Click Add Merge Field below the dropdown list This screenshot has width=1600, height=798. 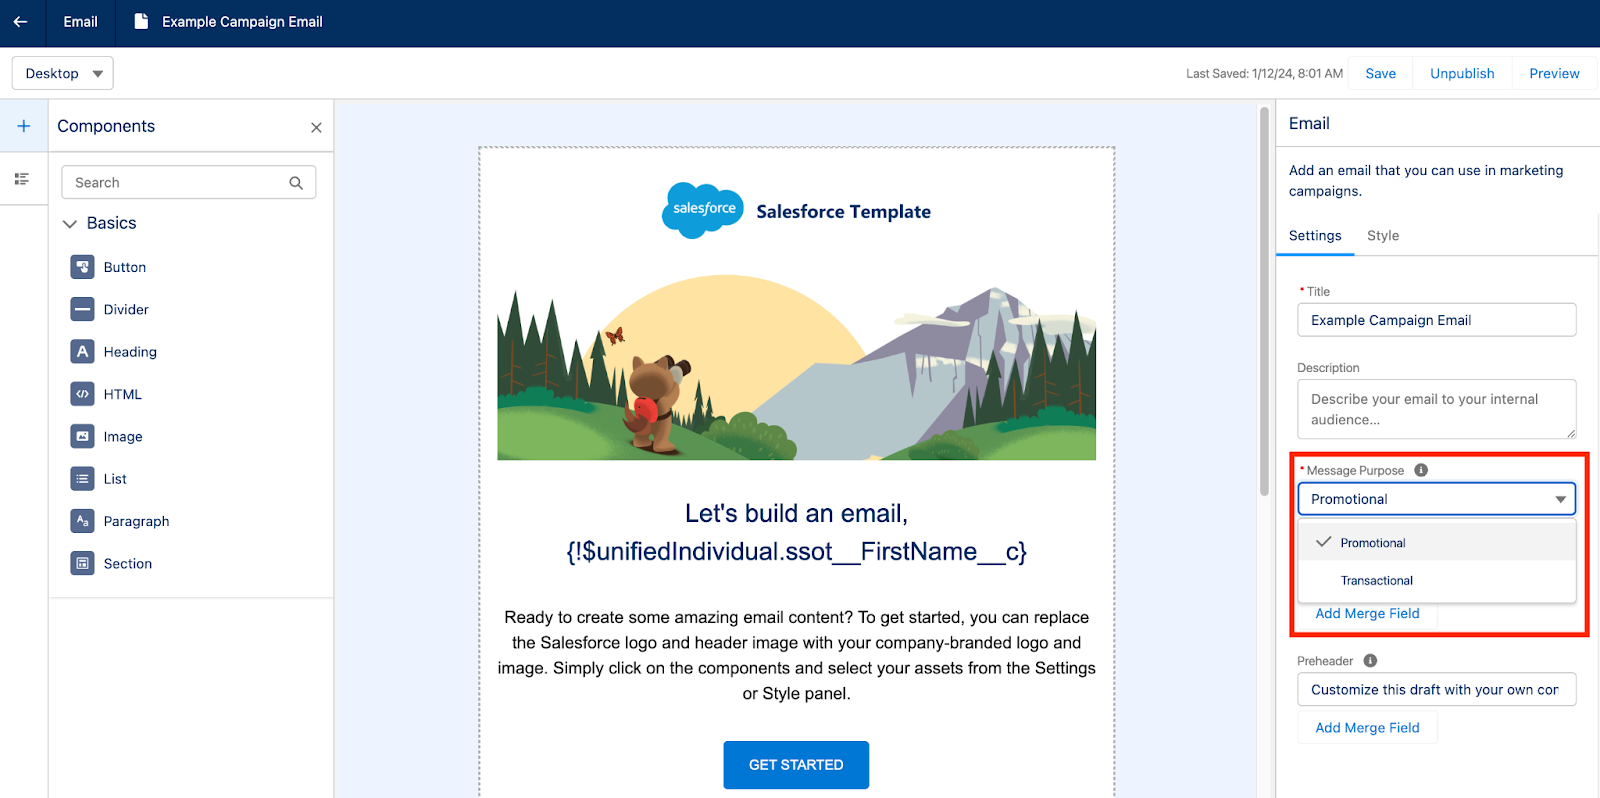(x=1367, y=614)
